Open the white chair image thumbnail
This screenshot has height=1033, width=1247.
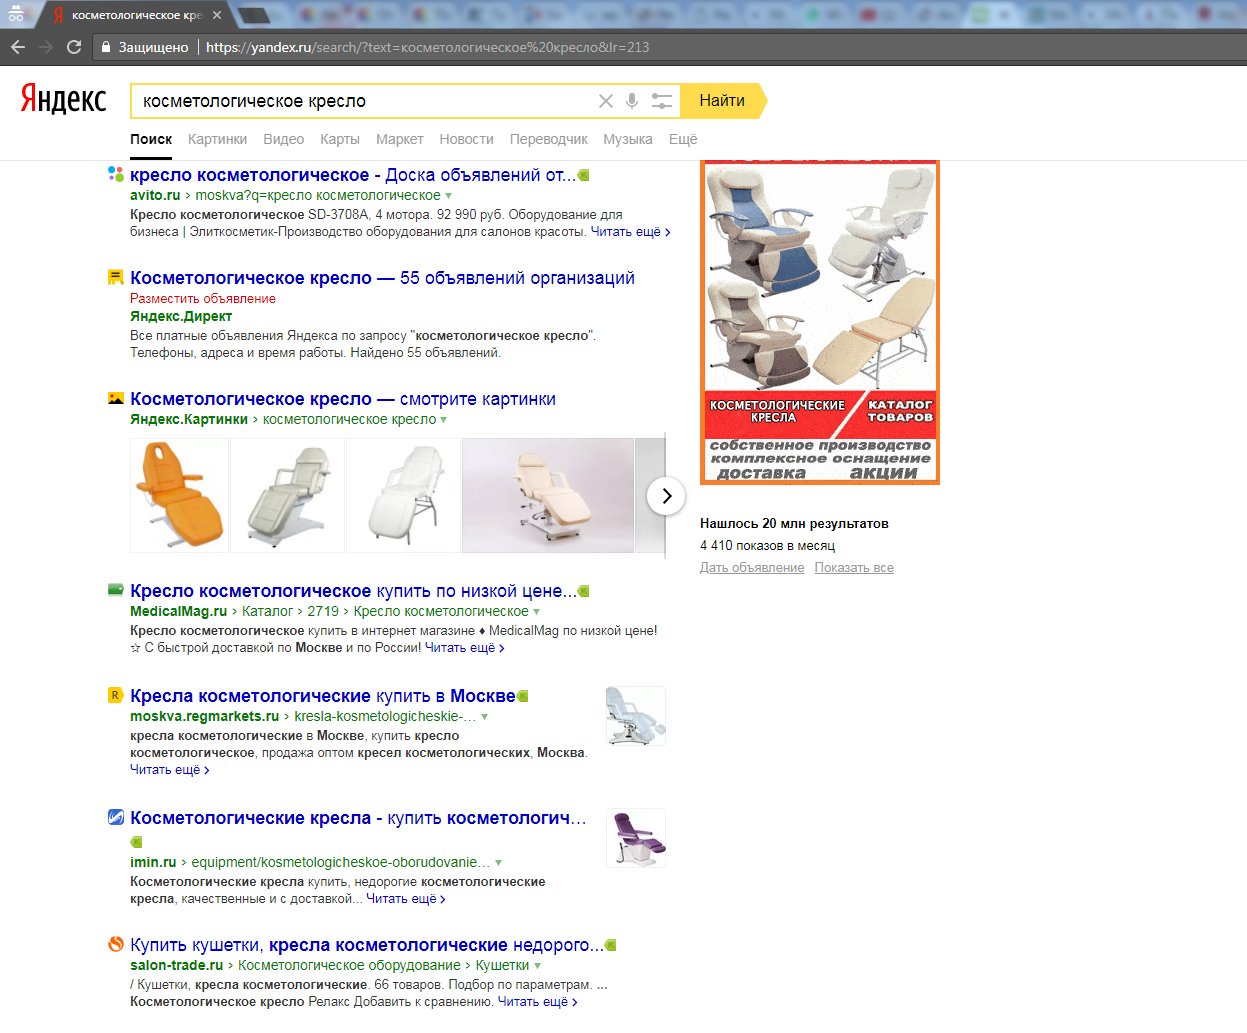[404, 495]
